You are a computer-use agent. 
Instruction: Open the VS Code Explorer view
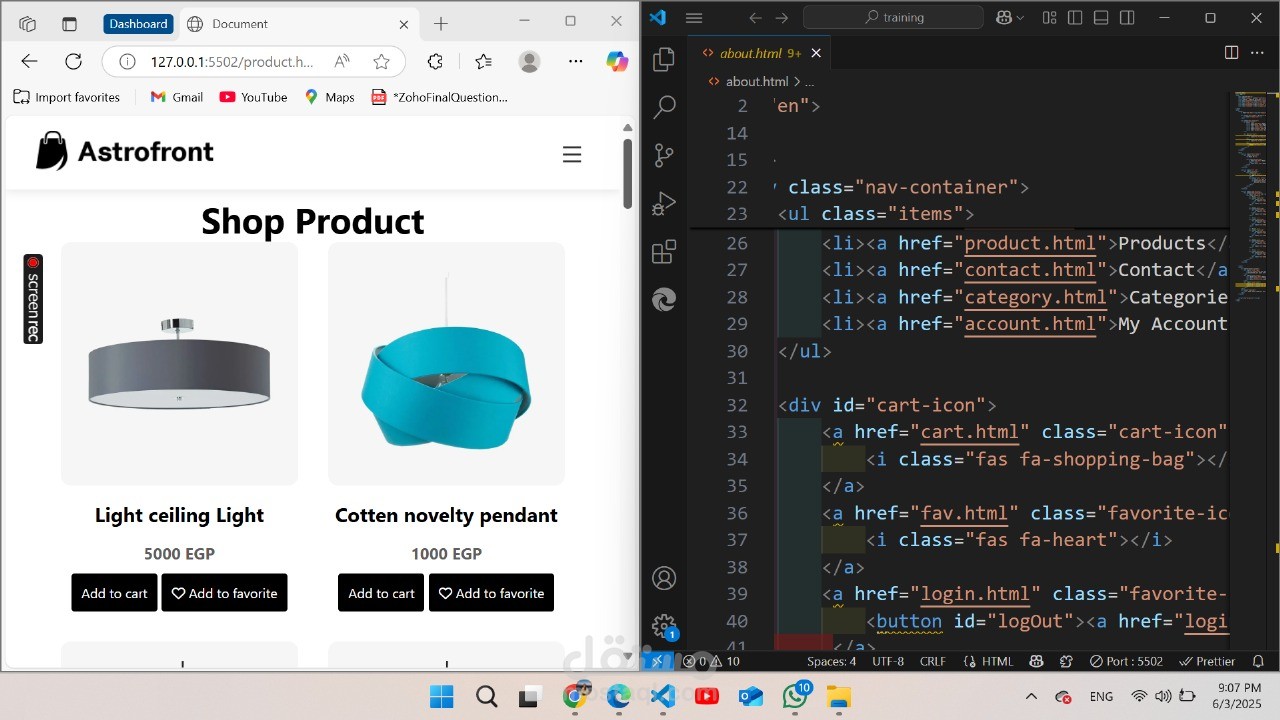point(664,60)
